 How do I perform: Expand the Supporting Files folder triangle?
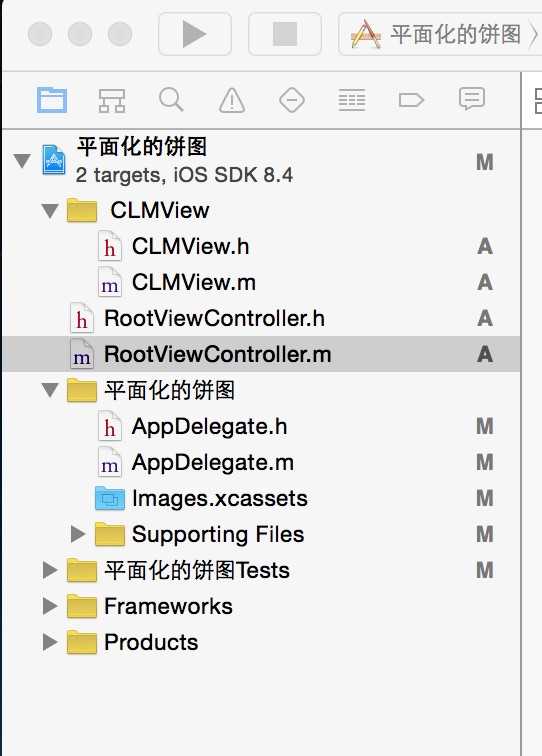(78, 534)
